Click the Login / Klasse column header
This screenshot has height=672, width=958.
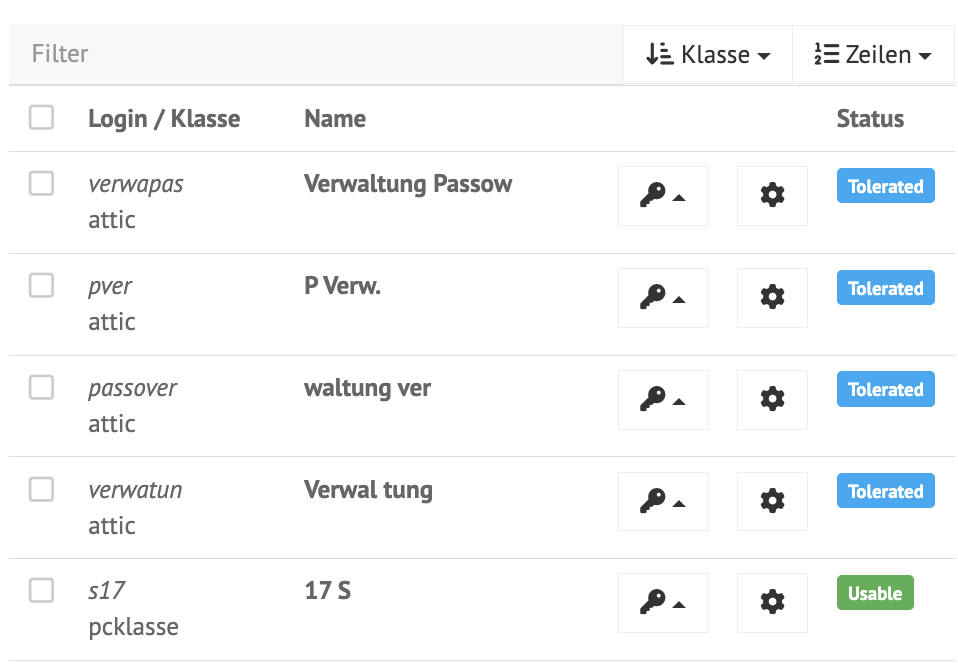164,119
